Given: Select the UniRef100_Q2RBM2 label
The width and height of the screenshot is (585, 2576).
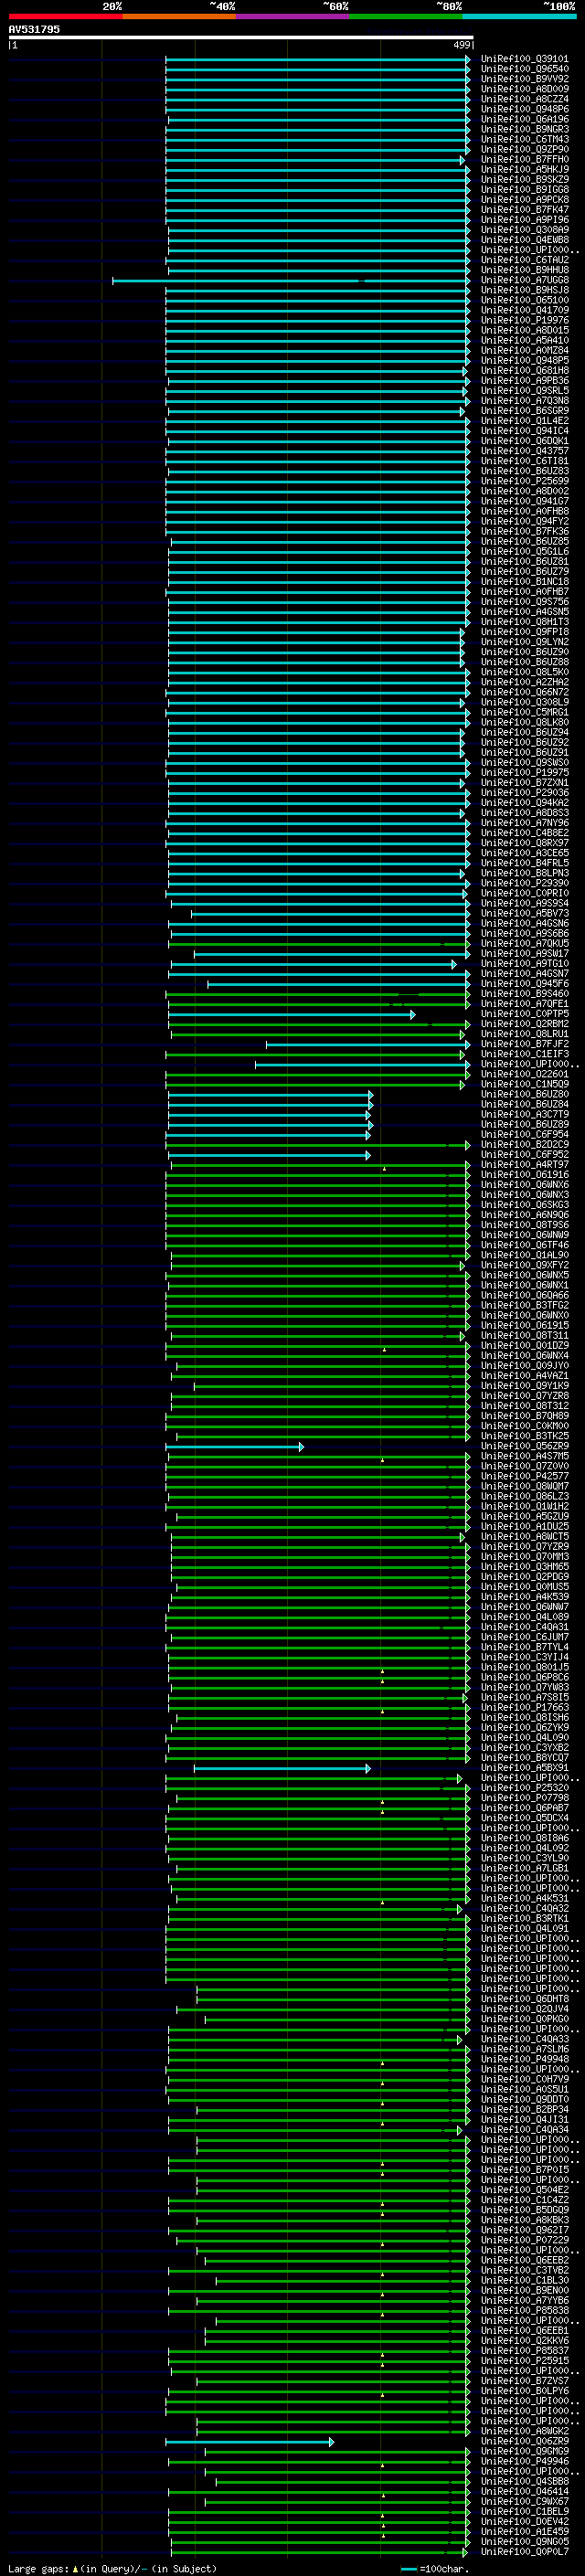Looking at the screenshot, I should pyautogui.click(x=524, y=1024).
